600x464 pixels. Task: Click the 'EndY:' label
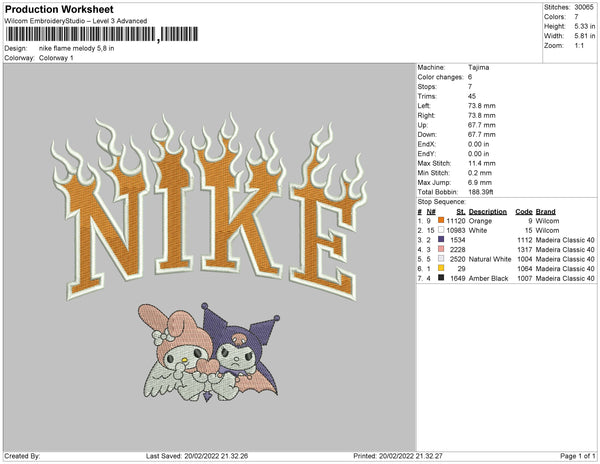[x=427, y=153]
